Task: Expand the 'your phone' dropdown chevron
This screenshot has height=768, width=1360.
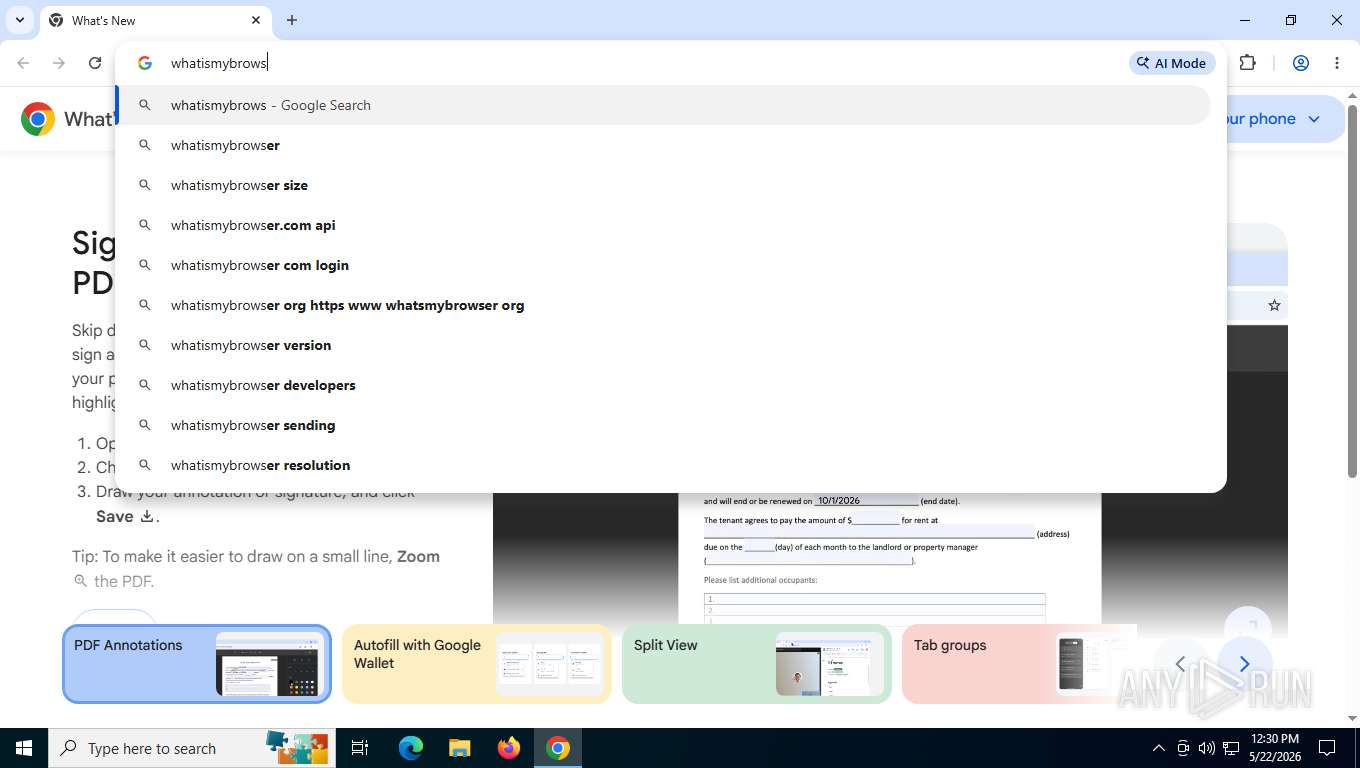Action: tap(1314, 119)
